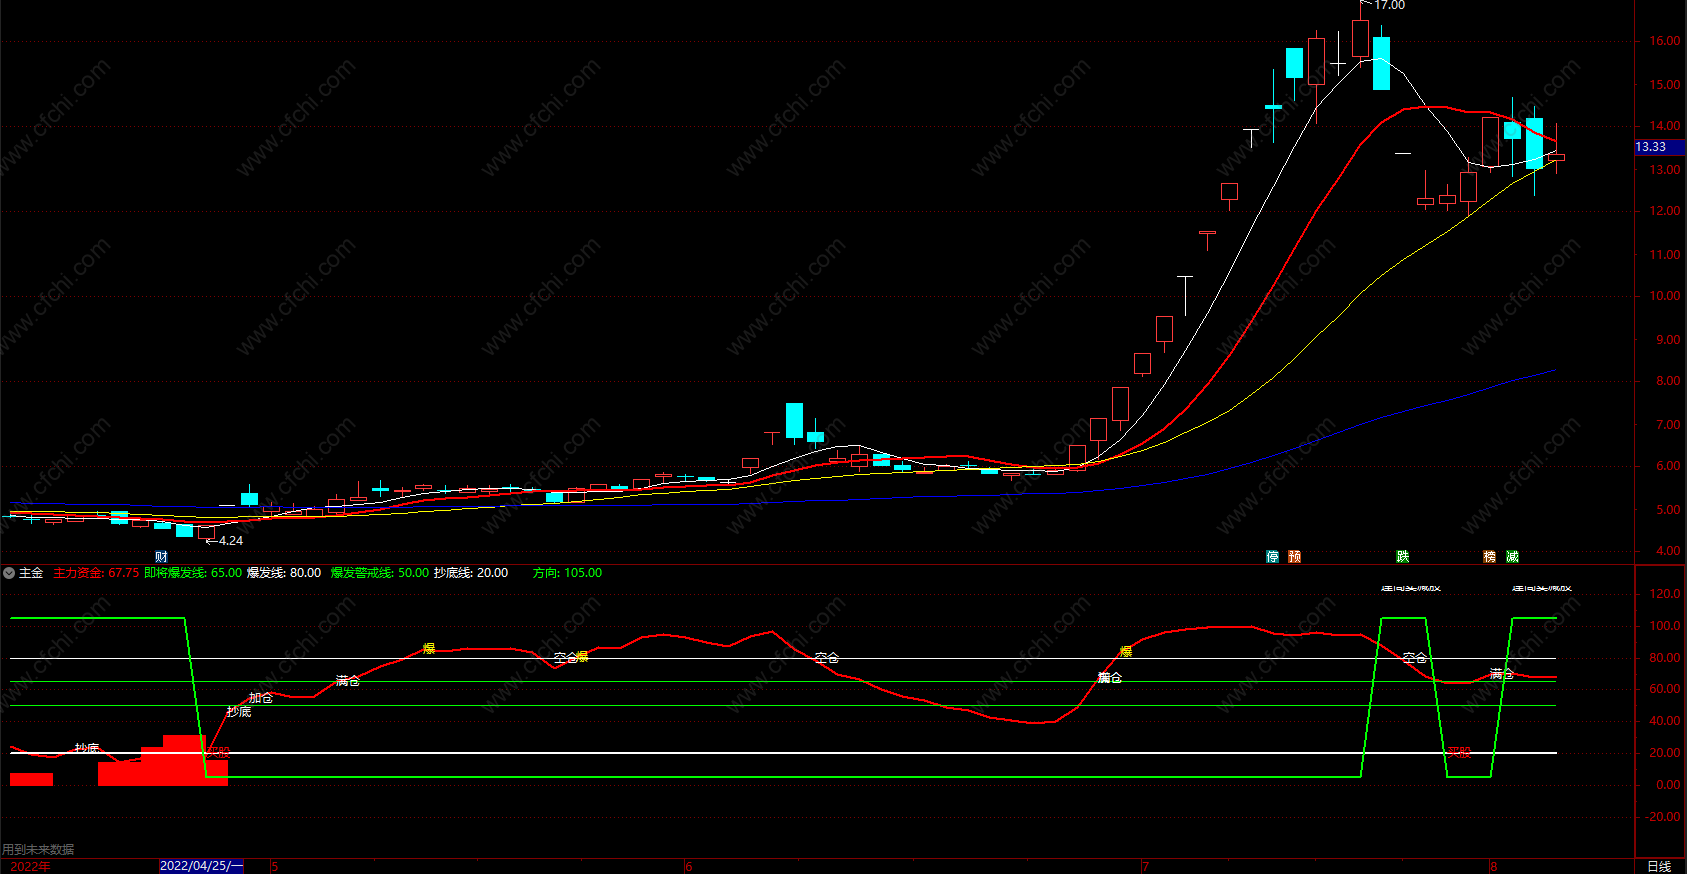The image size is (1687, 874).
Task: Click the 财 info marker icon
Action: coord(161,557)
